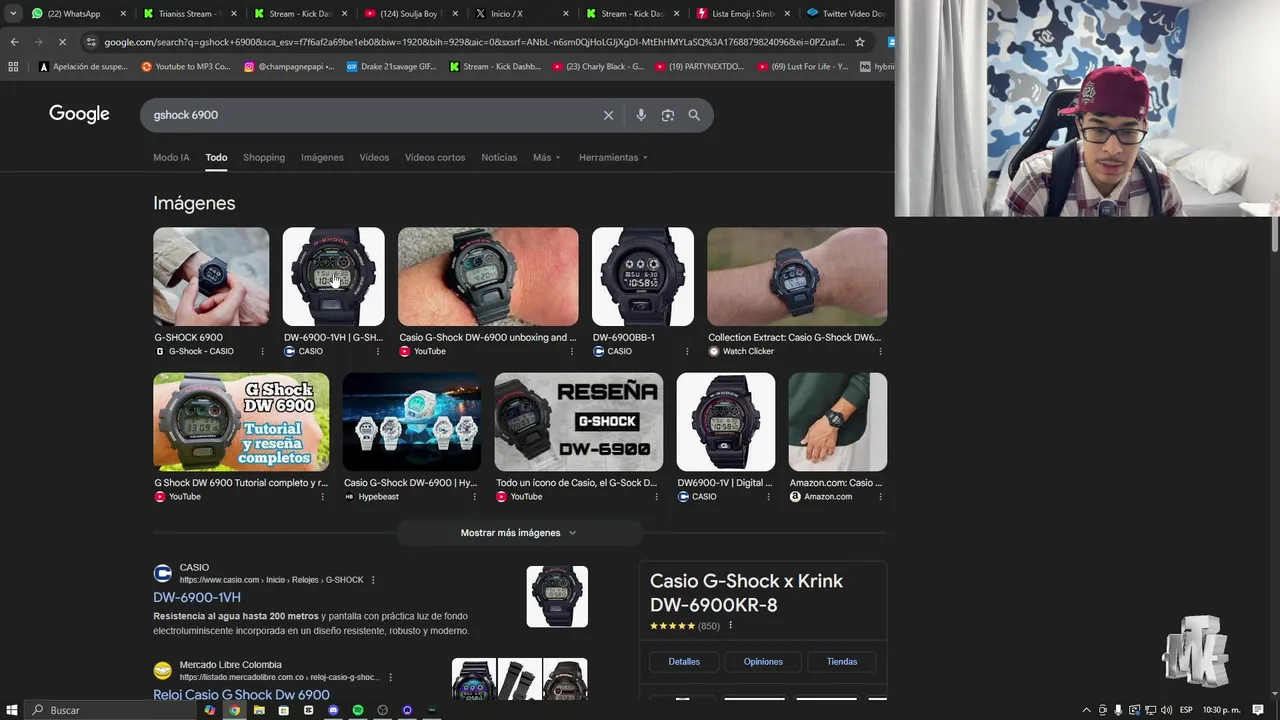Stop loading the page in the toolbar
The image size is (1280, 720).
[x=62, y=42]
